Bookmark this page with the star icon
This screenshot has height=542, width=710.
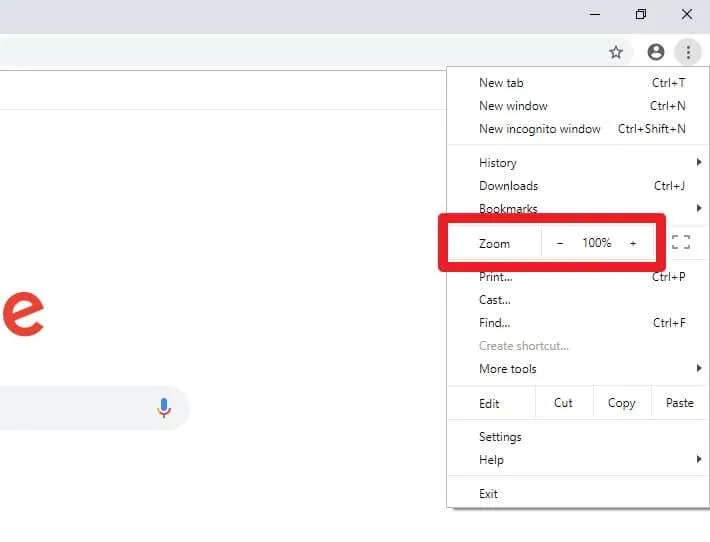point(615,53)
